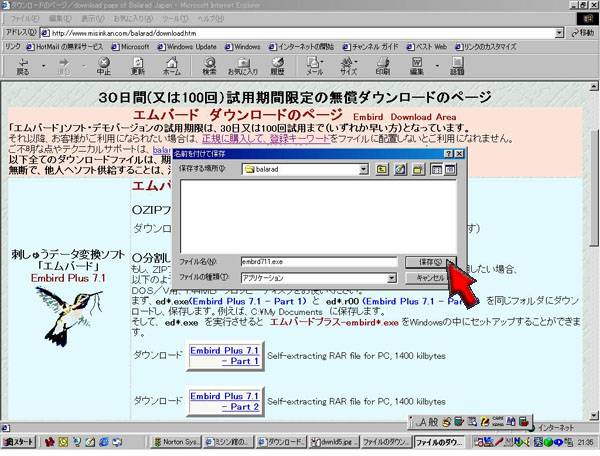Image resolution: width=600 pixels, height=456 pixels.
Task: Open the ファイル (File) menu
Action: click(24, 18)
